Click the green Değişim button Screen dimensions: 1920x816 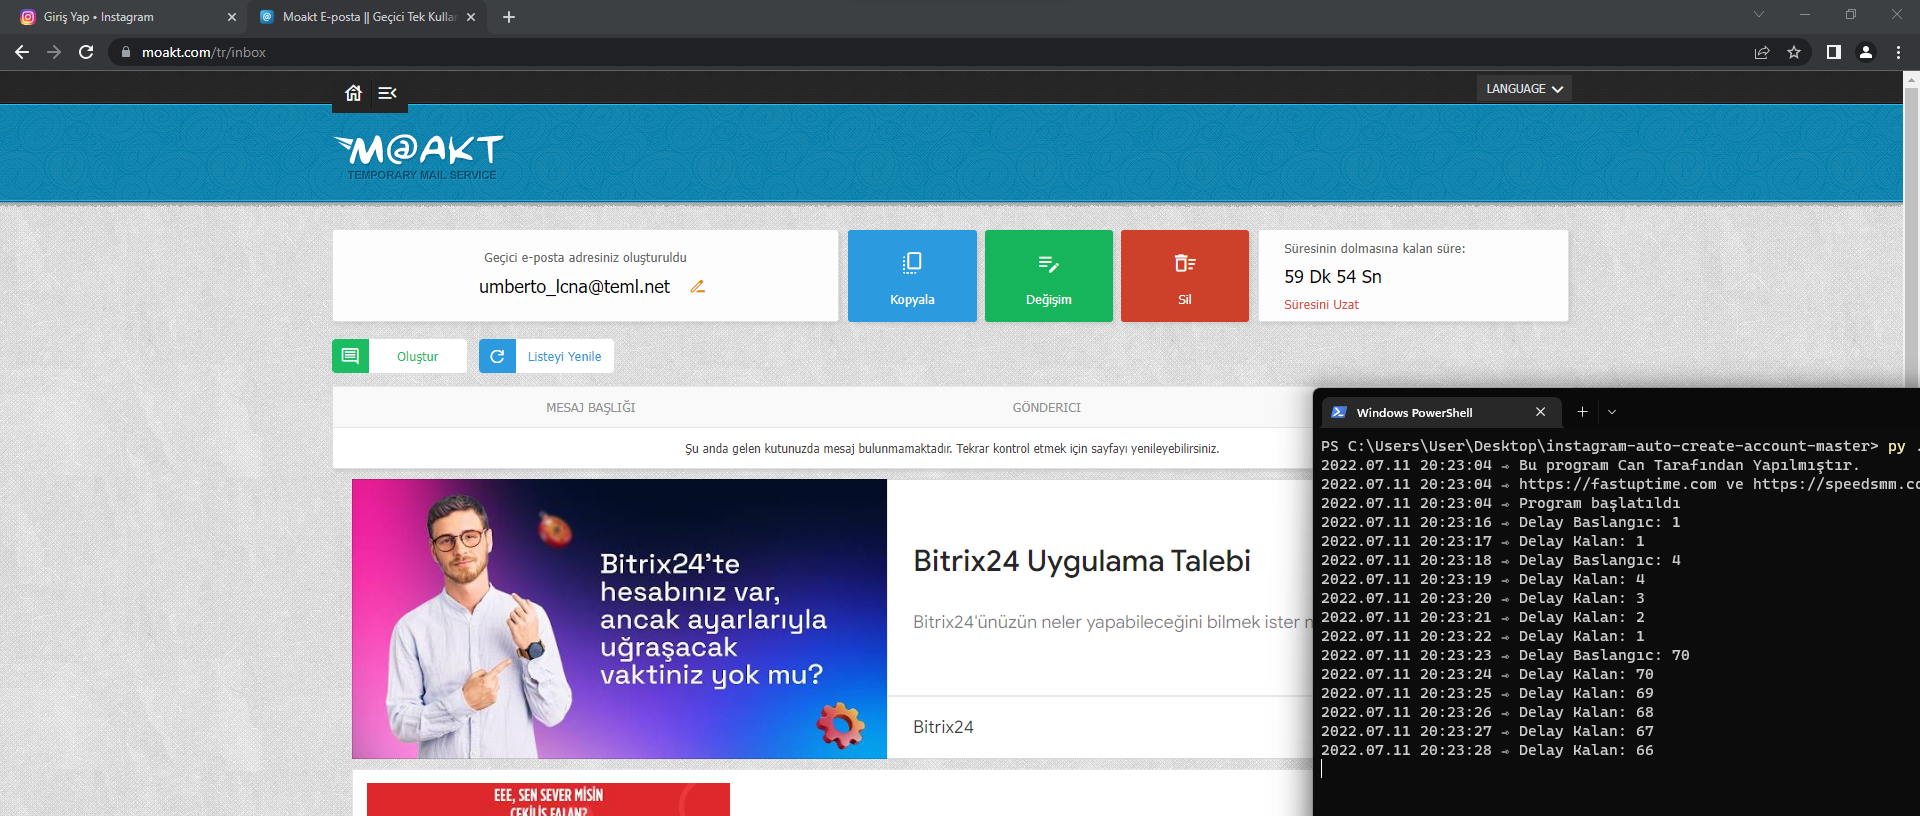1048,276
